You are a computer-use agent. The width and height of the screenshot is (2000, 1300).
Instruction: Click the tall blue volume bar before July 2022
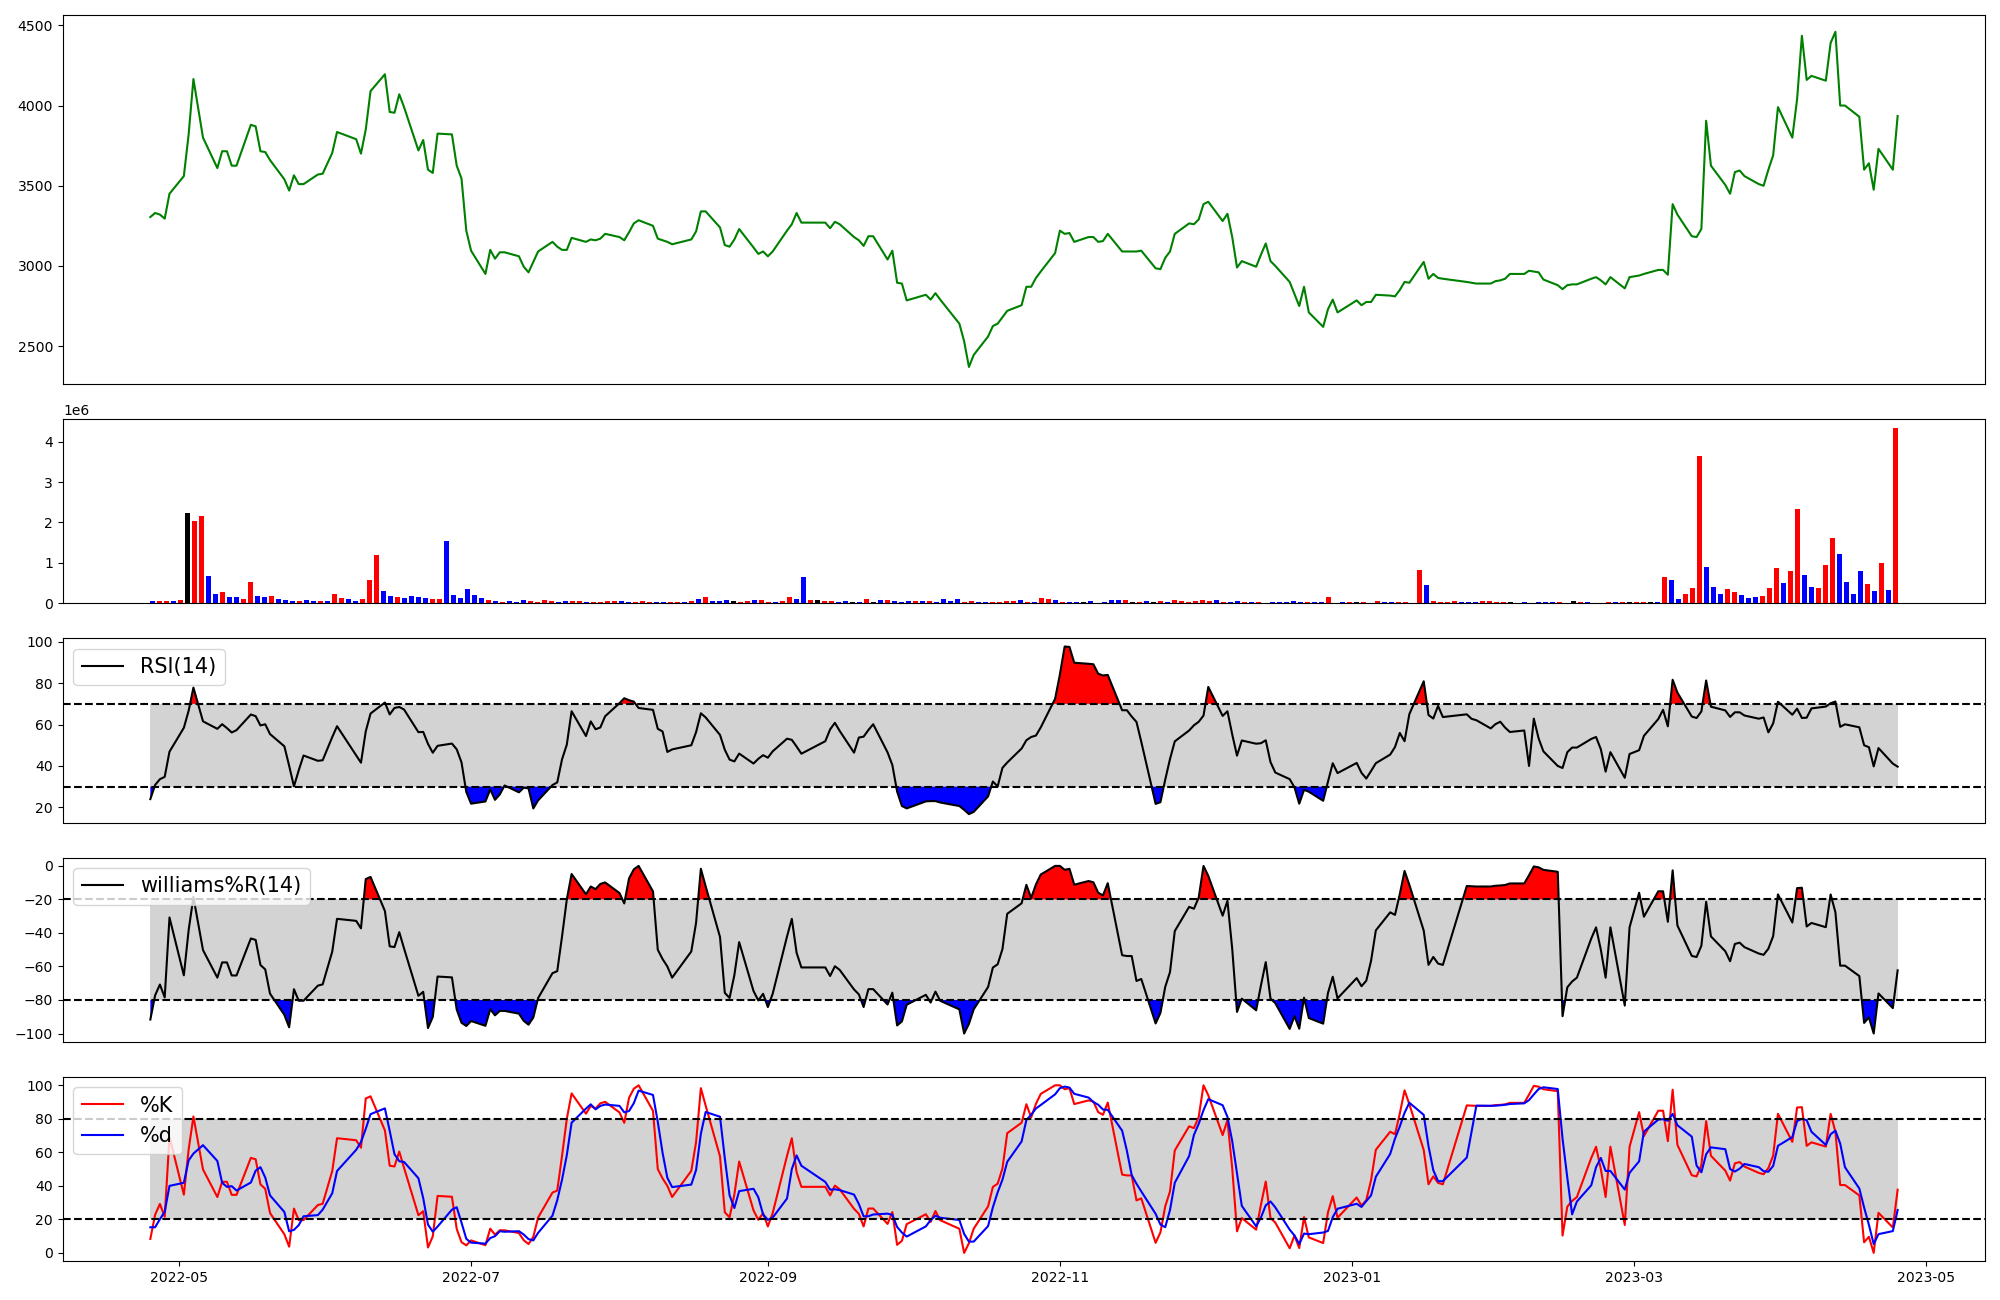point(447,572)
